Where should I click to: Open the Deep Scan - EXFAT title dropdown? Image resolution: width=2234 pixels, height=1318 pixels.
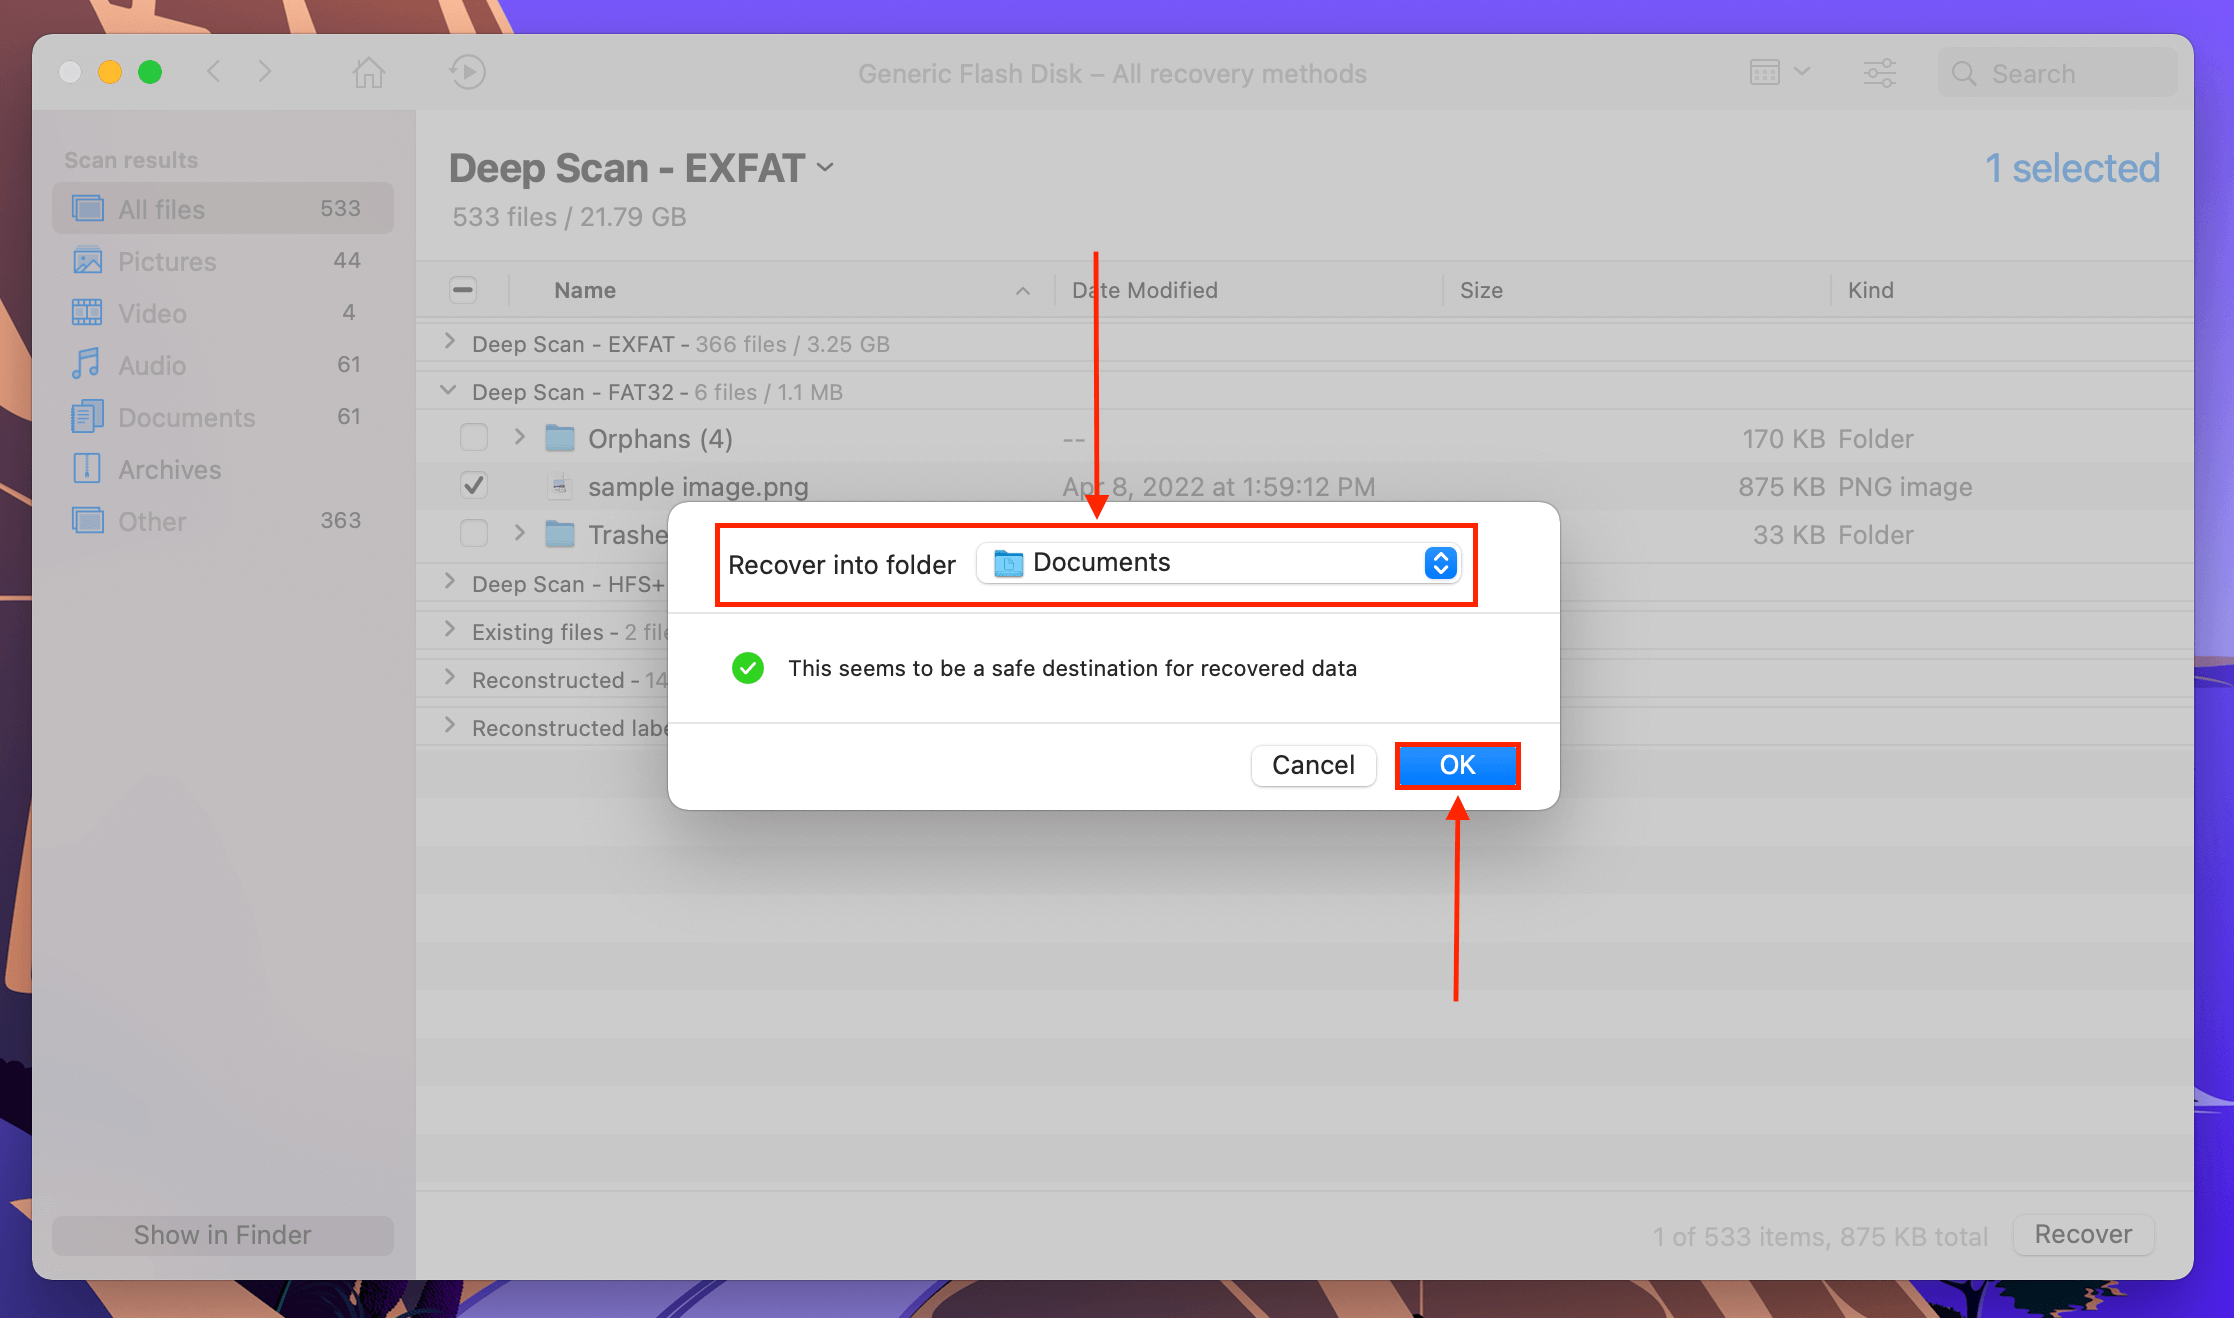(x=825, y=168)
